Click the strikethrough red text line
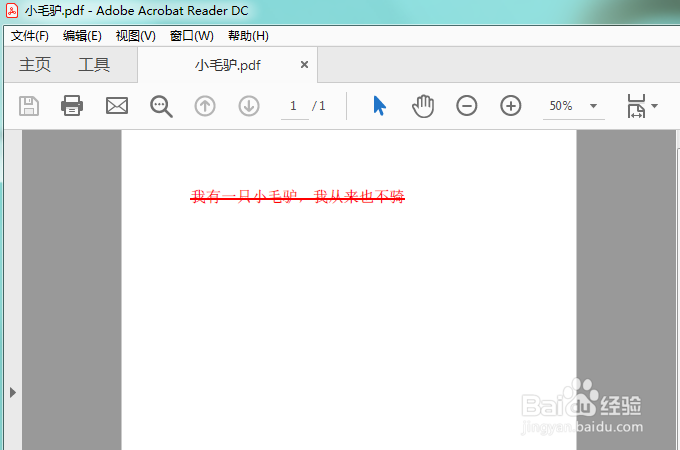 coord(298,196)
